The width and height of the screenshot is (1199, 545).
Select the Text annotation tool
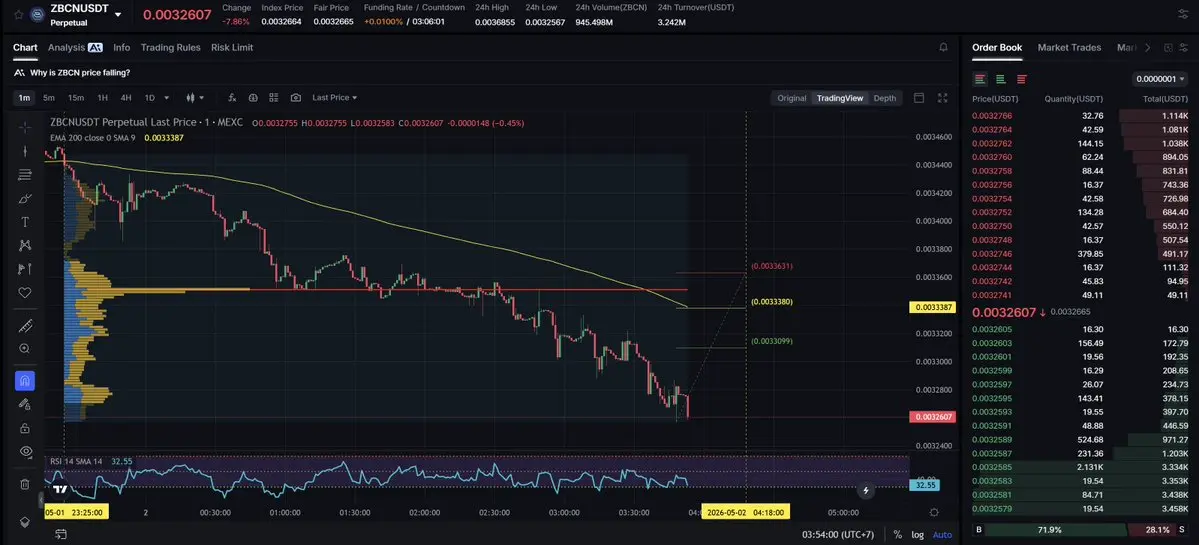click(x=24, y=222)
